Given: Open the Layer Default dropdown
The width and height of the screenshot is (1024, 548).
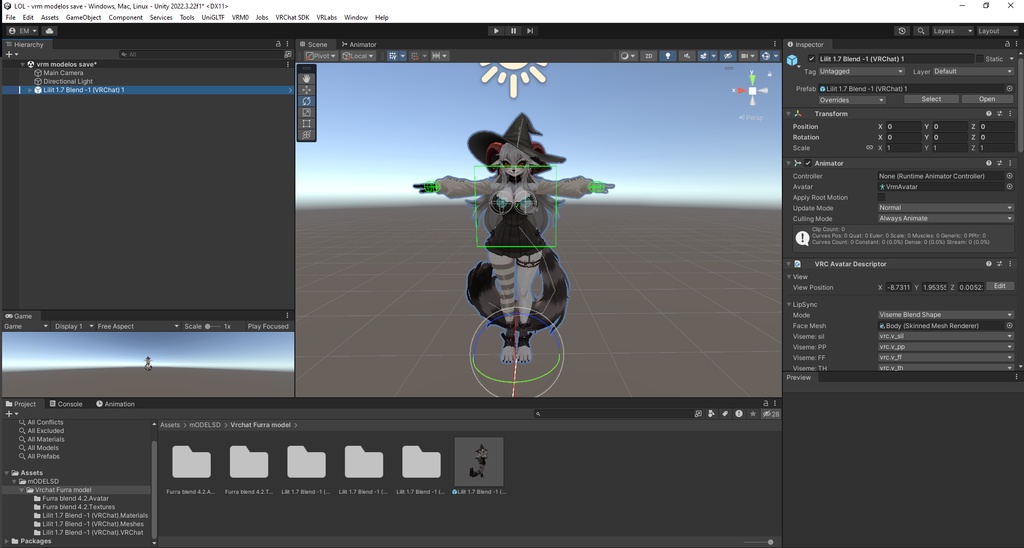Looking at the screenshot, I should pyautogui.click(x=972, y=72).
